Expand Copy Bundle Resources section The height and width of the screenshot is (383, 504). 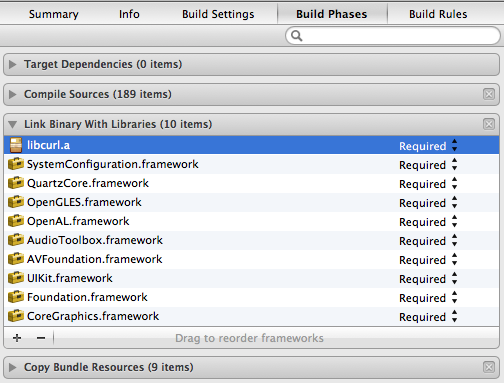(x=13, y=367)
